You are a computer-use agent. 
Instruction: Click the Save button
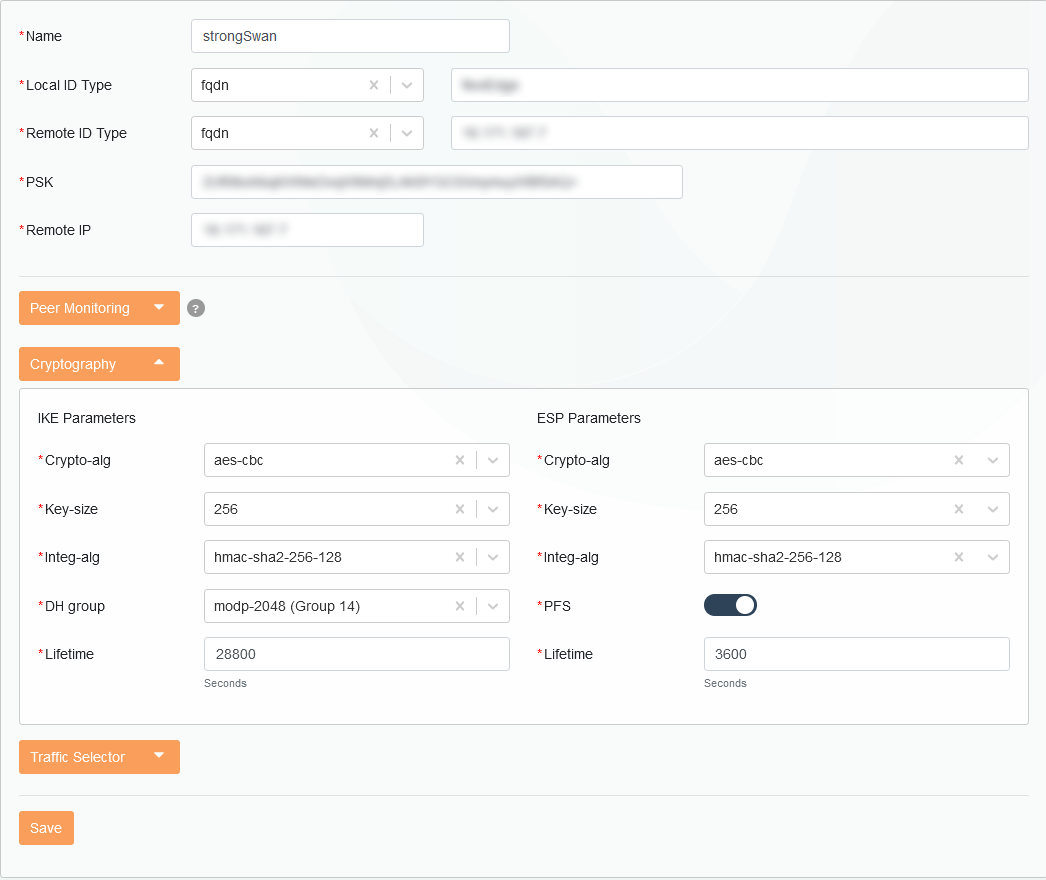point(46,828)
